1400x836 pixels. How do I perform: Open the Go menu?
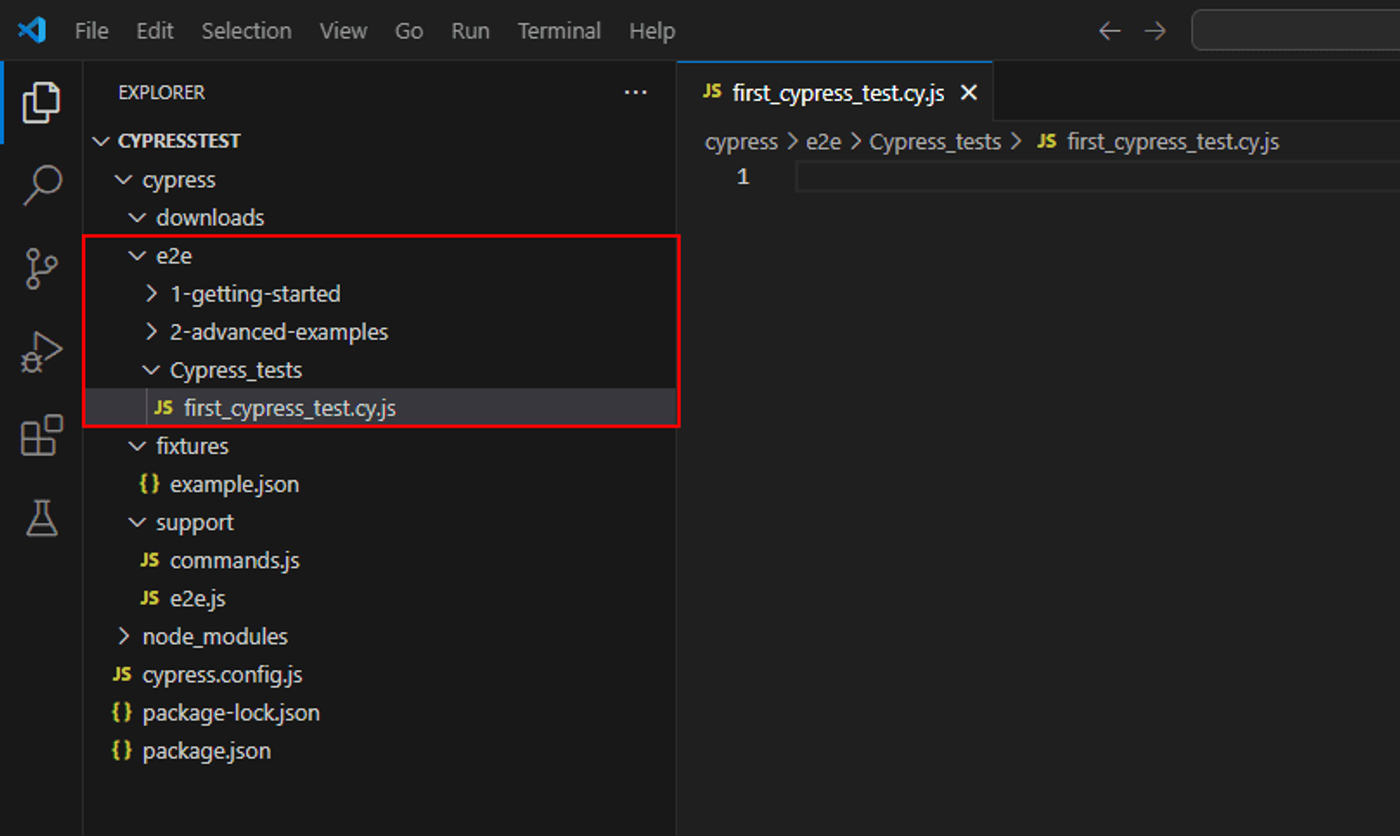pos(409,31)
